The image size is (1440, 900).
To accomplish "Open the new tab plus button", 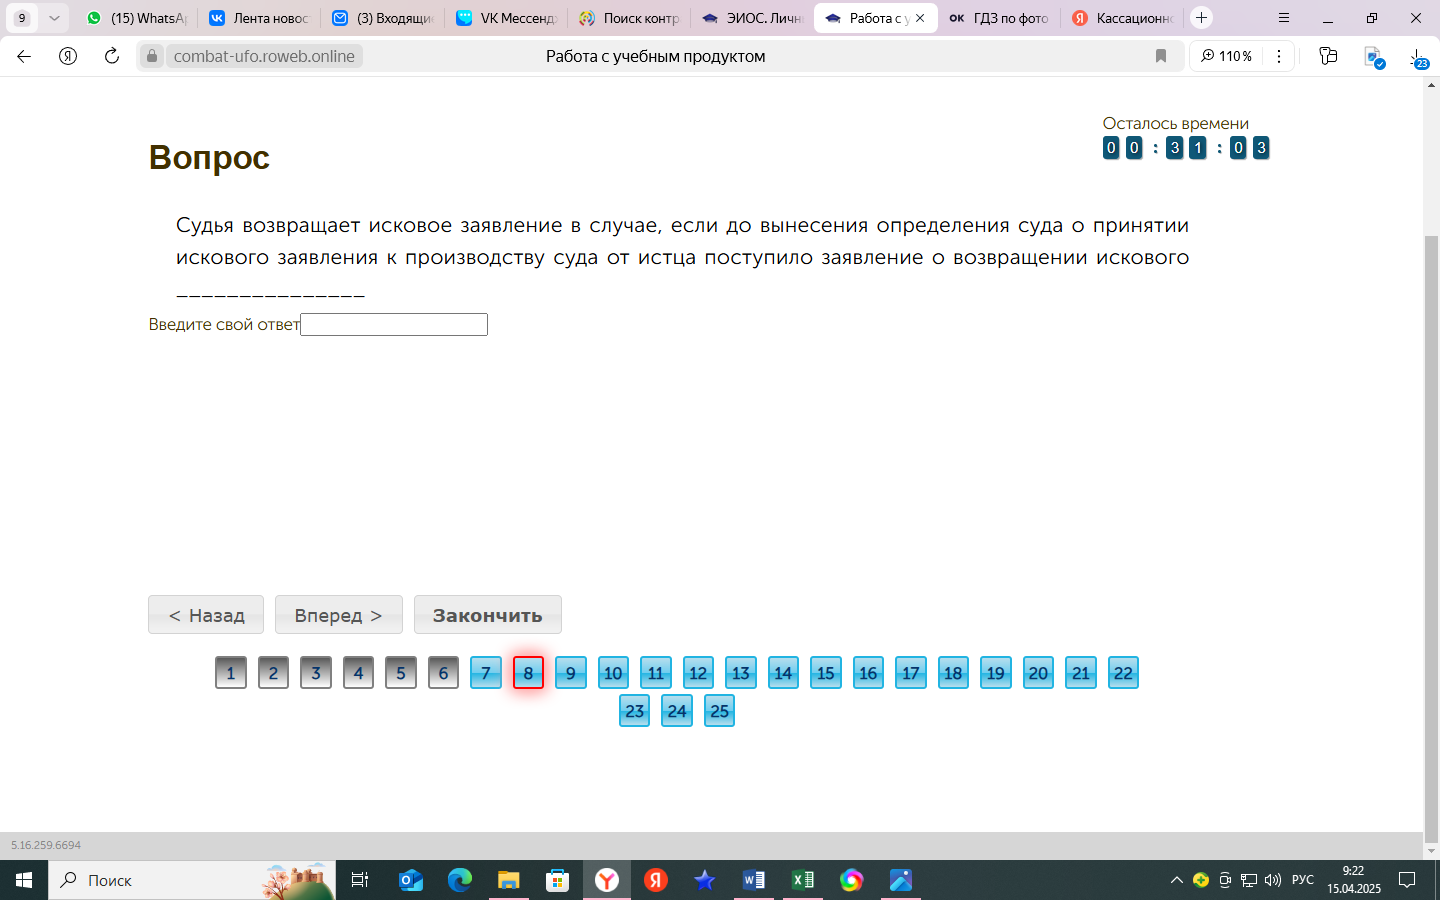I will [x=1202, y=18].
